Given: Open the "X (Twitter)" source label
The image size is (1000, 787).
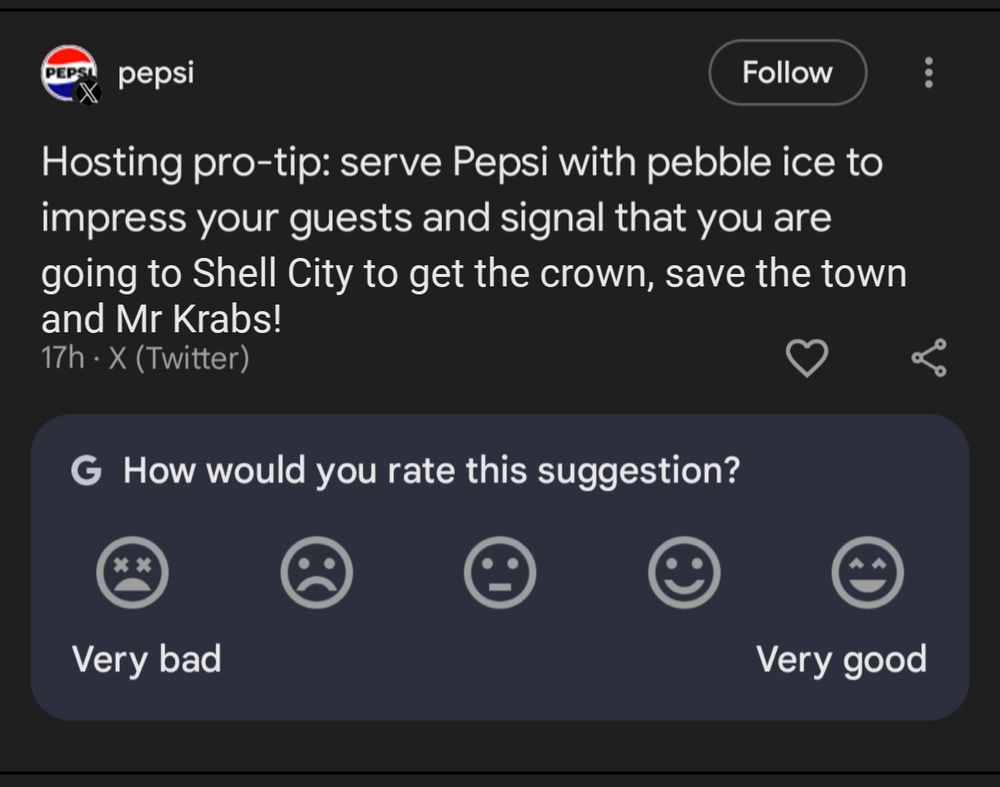Looking at the screenshot, I should click(x=176, y=357).
